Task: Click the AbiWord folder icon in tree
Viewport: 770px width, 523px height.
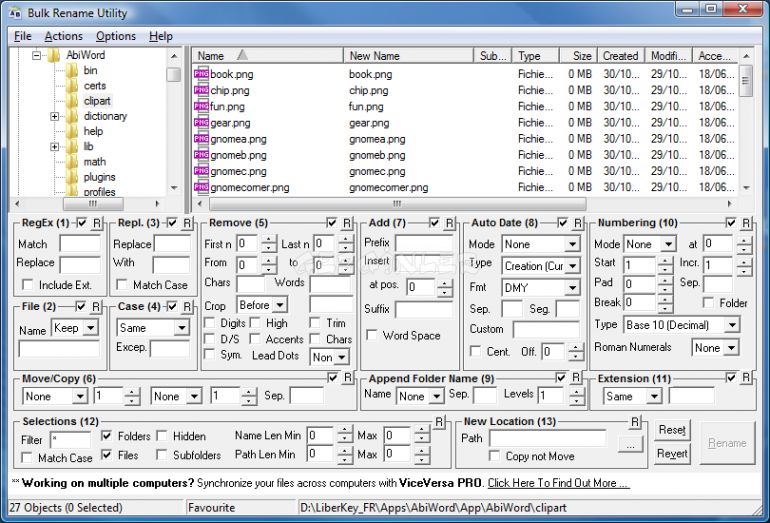Action: (x=54, y=55)
